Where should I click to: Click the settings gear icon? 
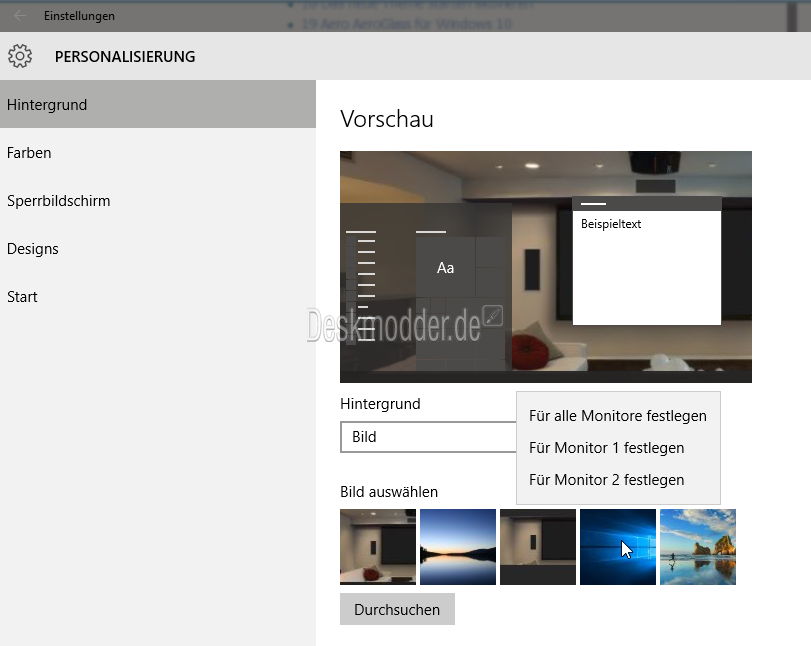tap(20, 56)
